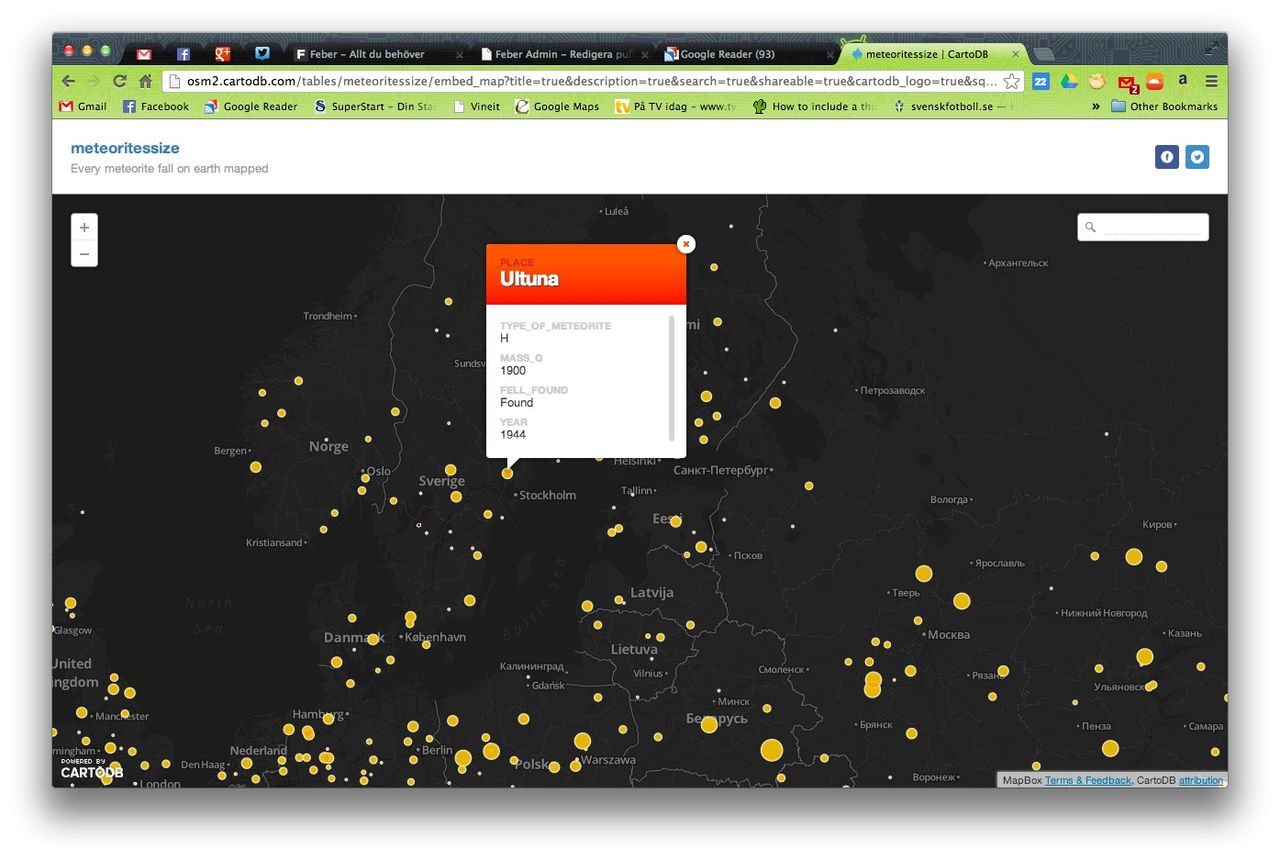This screenshot has height=860, width=1280.
Task: Open the calendar extension showing 22
Action: click(1040, 81)
